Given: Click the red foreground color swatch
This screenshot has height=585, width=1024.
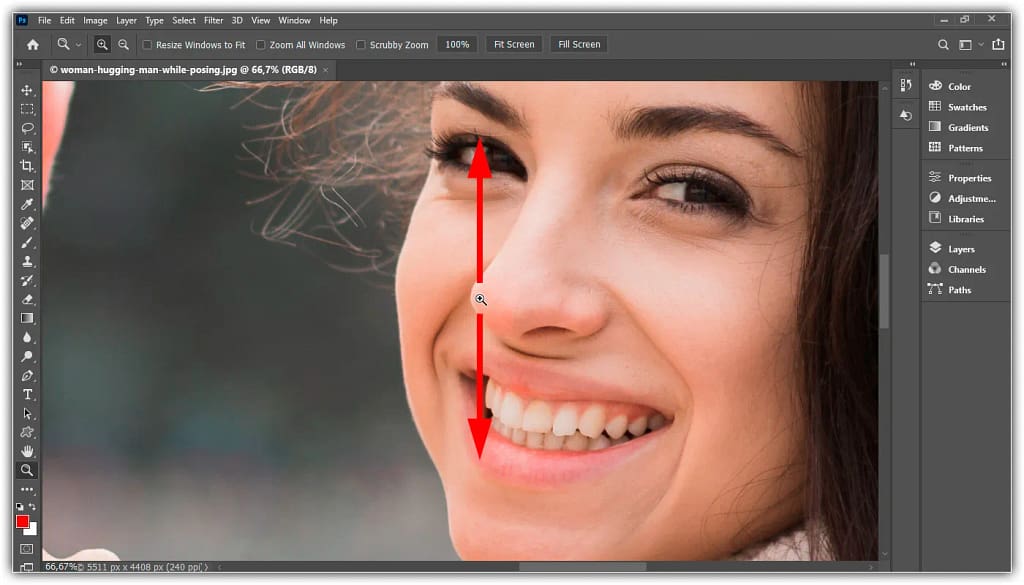Looking at the screenshot, I should (22, 521).
